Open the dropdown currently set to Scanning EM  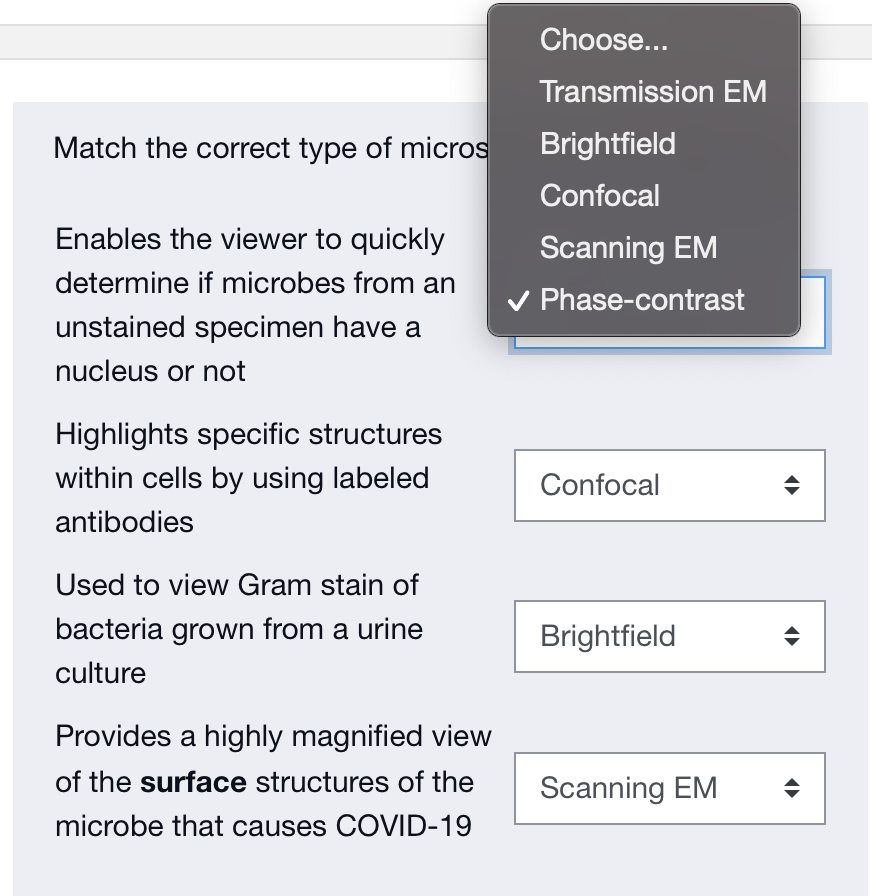(x=669, y=788)
